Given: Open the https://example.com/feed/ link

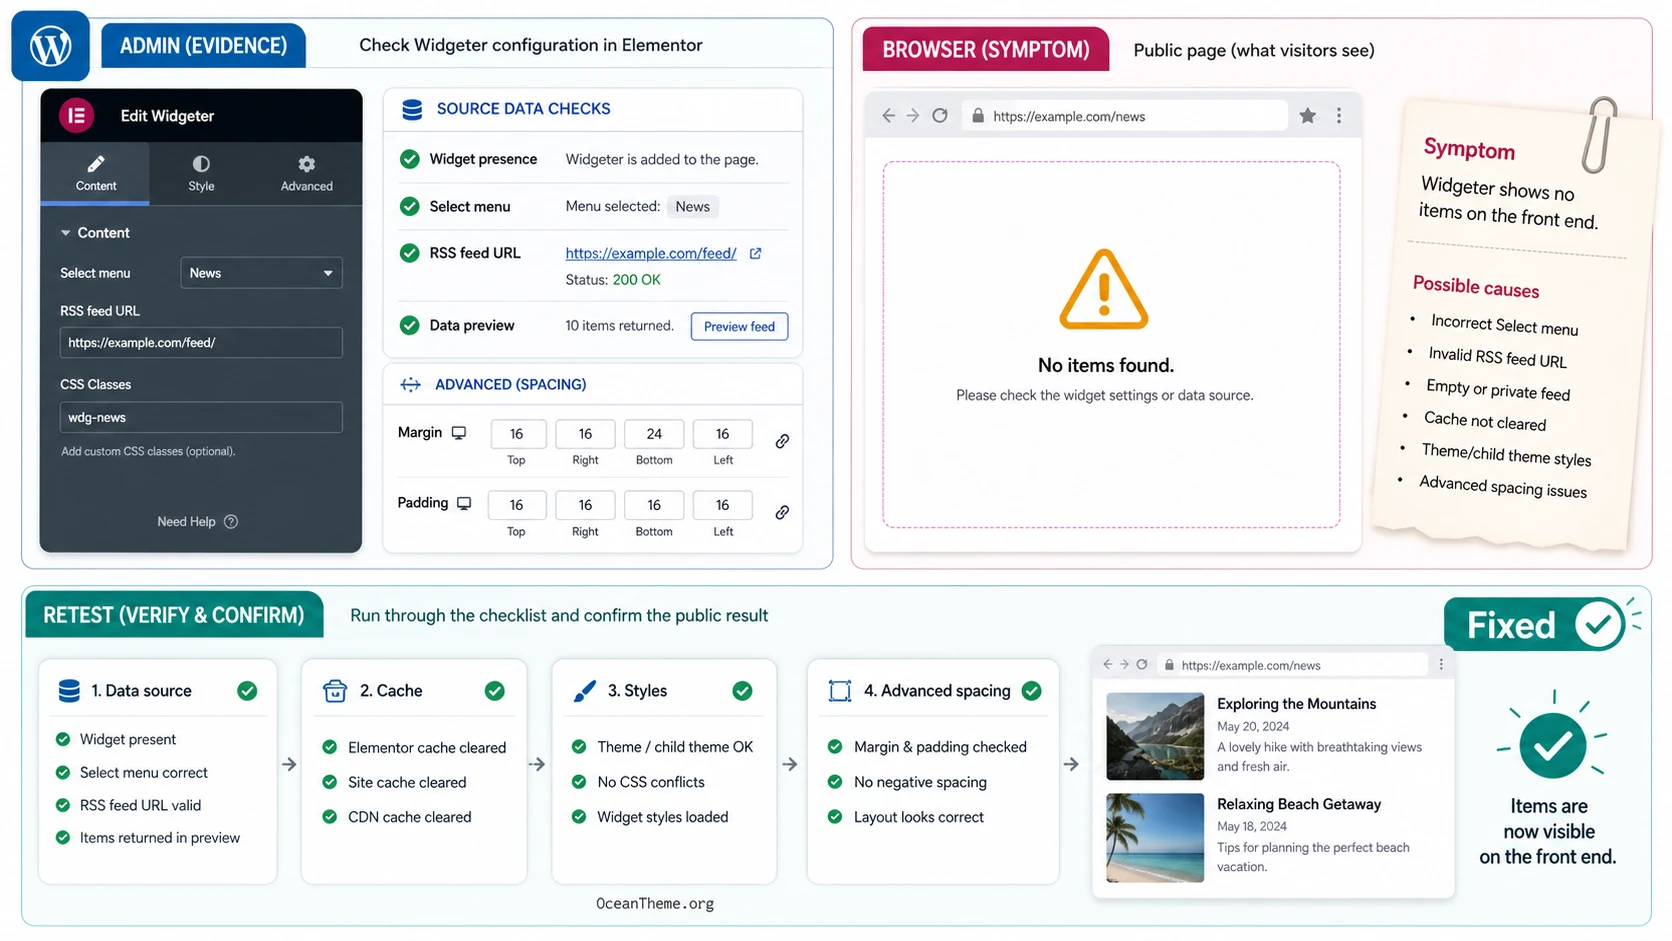Looking at the screenshot, I should [x=651, y=253].
